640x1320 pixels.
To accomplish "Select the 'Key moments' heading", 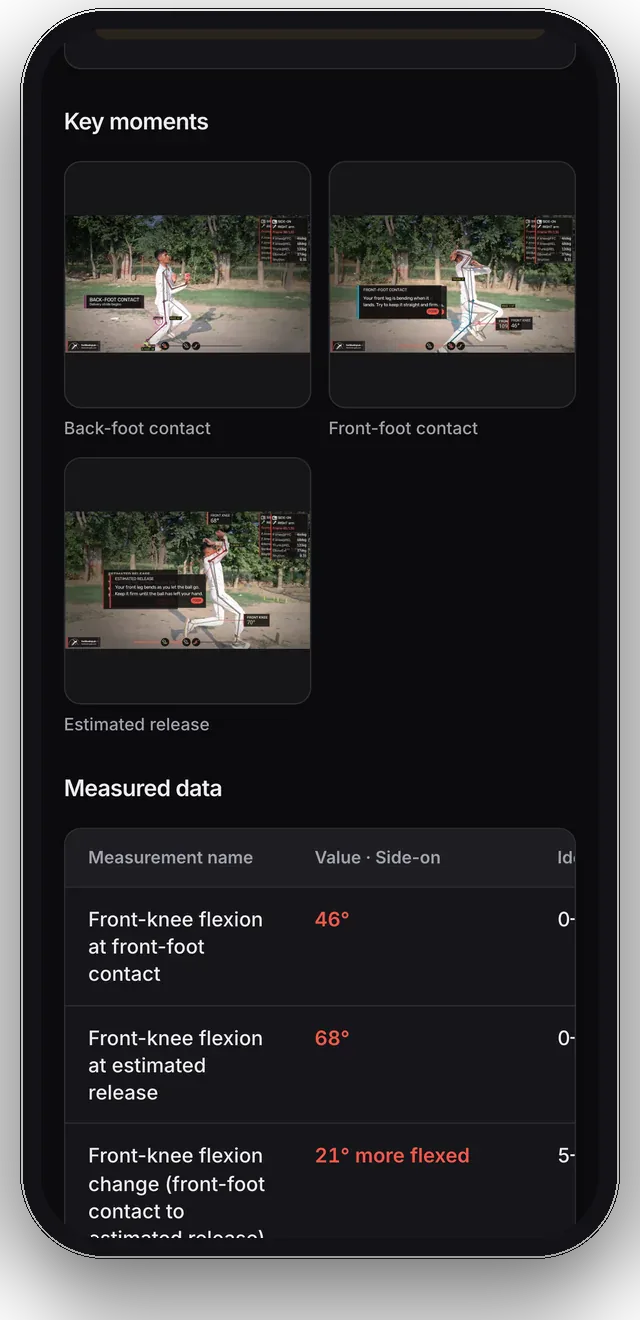I will pos(136,122).
